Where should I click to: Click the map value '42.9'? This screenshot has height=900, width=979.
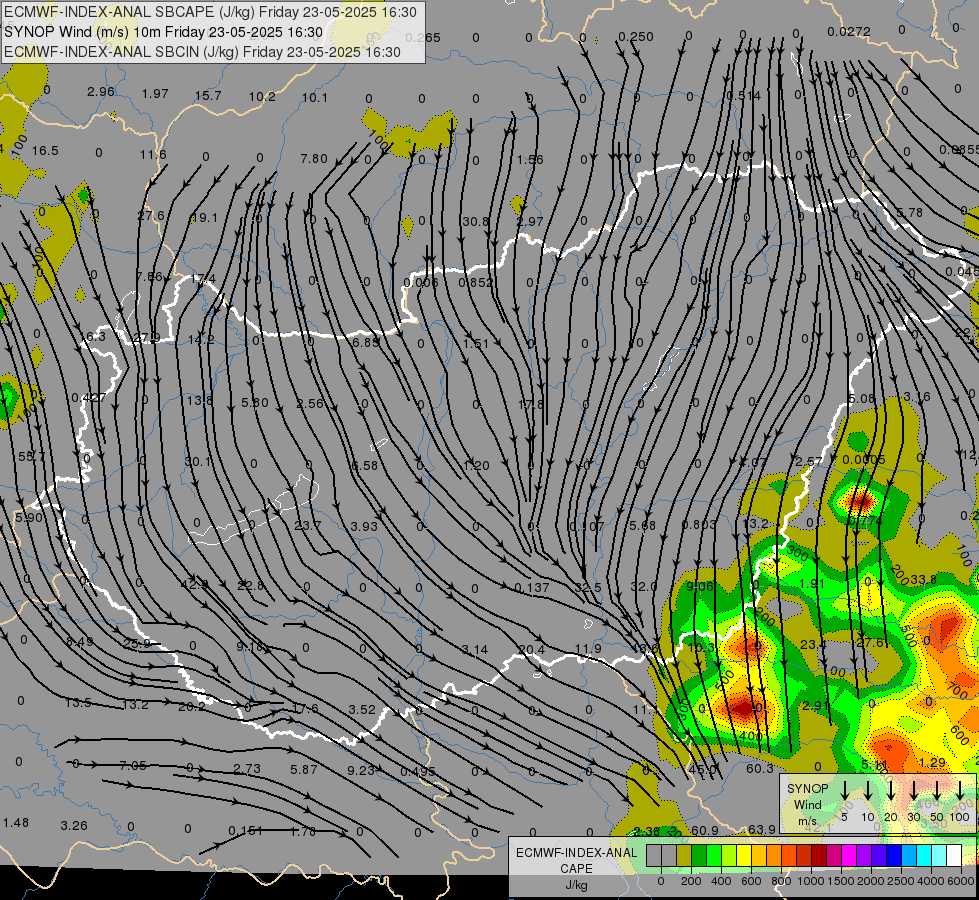(194, 585)
